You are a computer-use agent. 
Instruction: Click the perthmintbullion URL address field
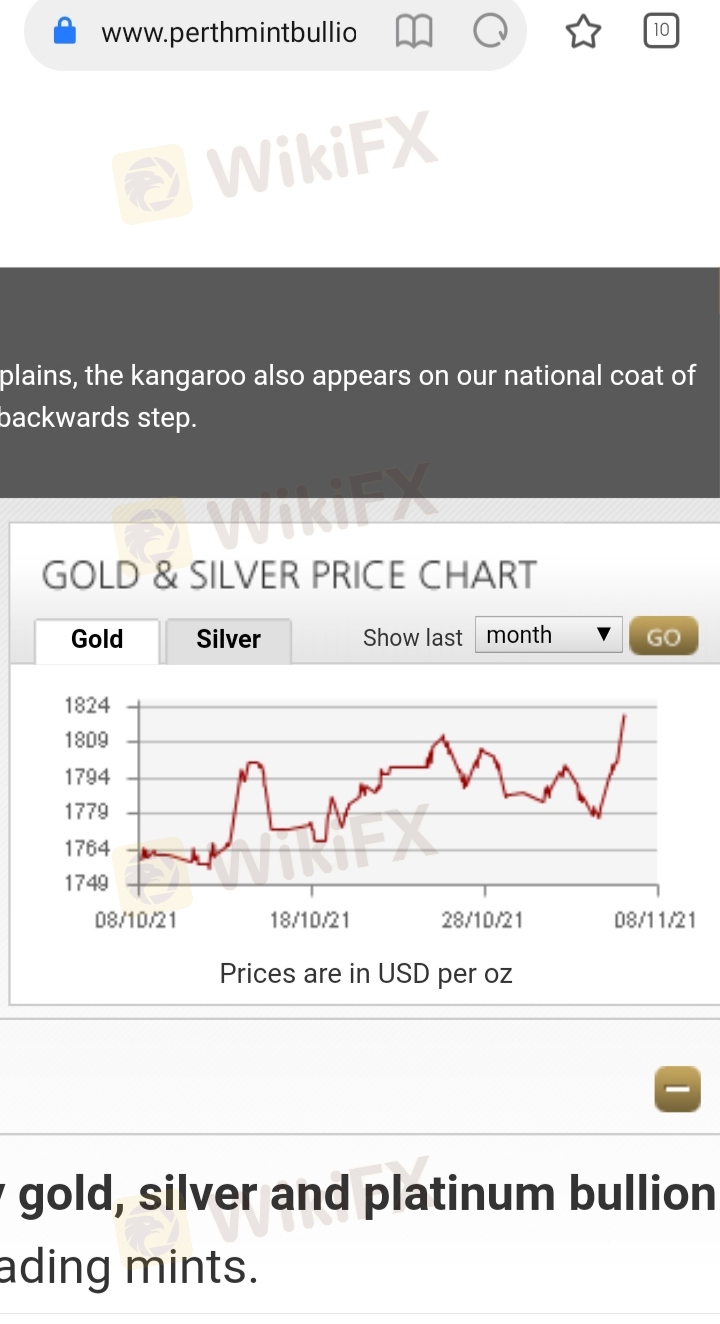(229, 32)
